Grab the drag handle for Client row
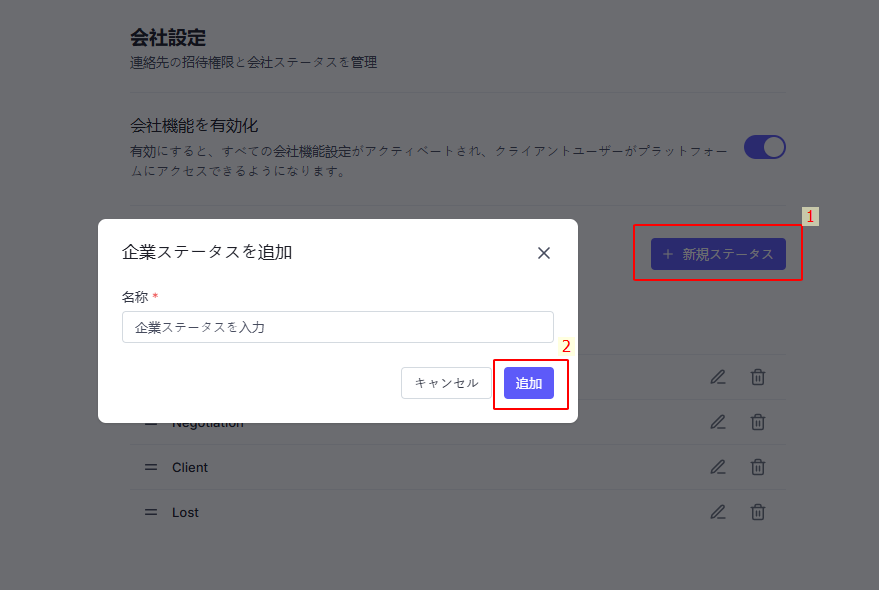This screenshot has height=590, width=879. (151, 467)
